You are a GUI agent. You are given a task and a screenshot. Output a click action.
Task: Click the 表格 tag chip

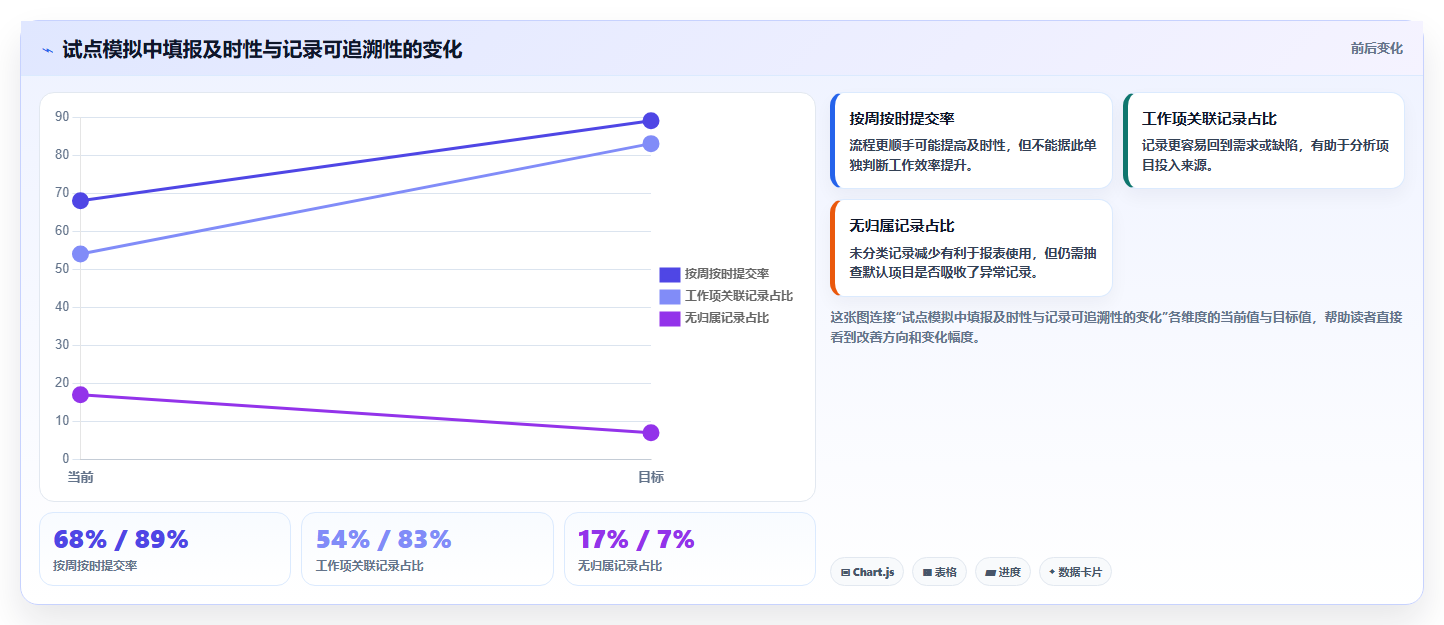[939, 572]
